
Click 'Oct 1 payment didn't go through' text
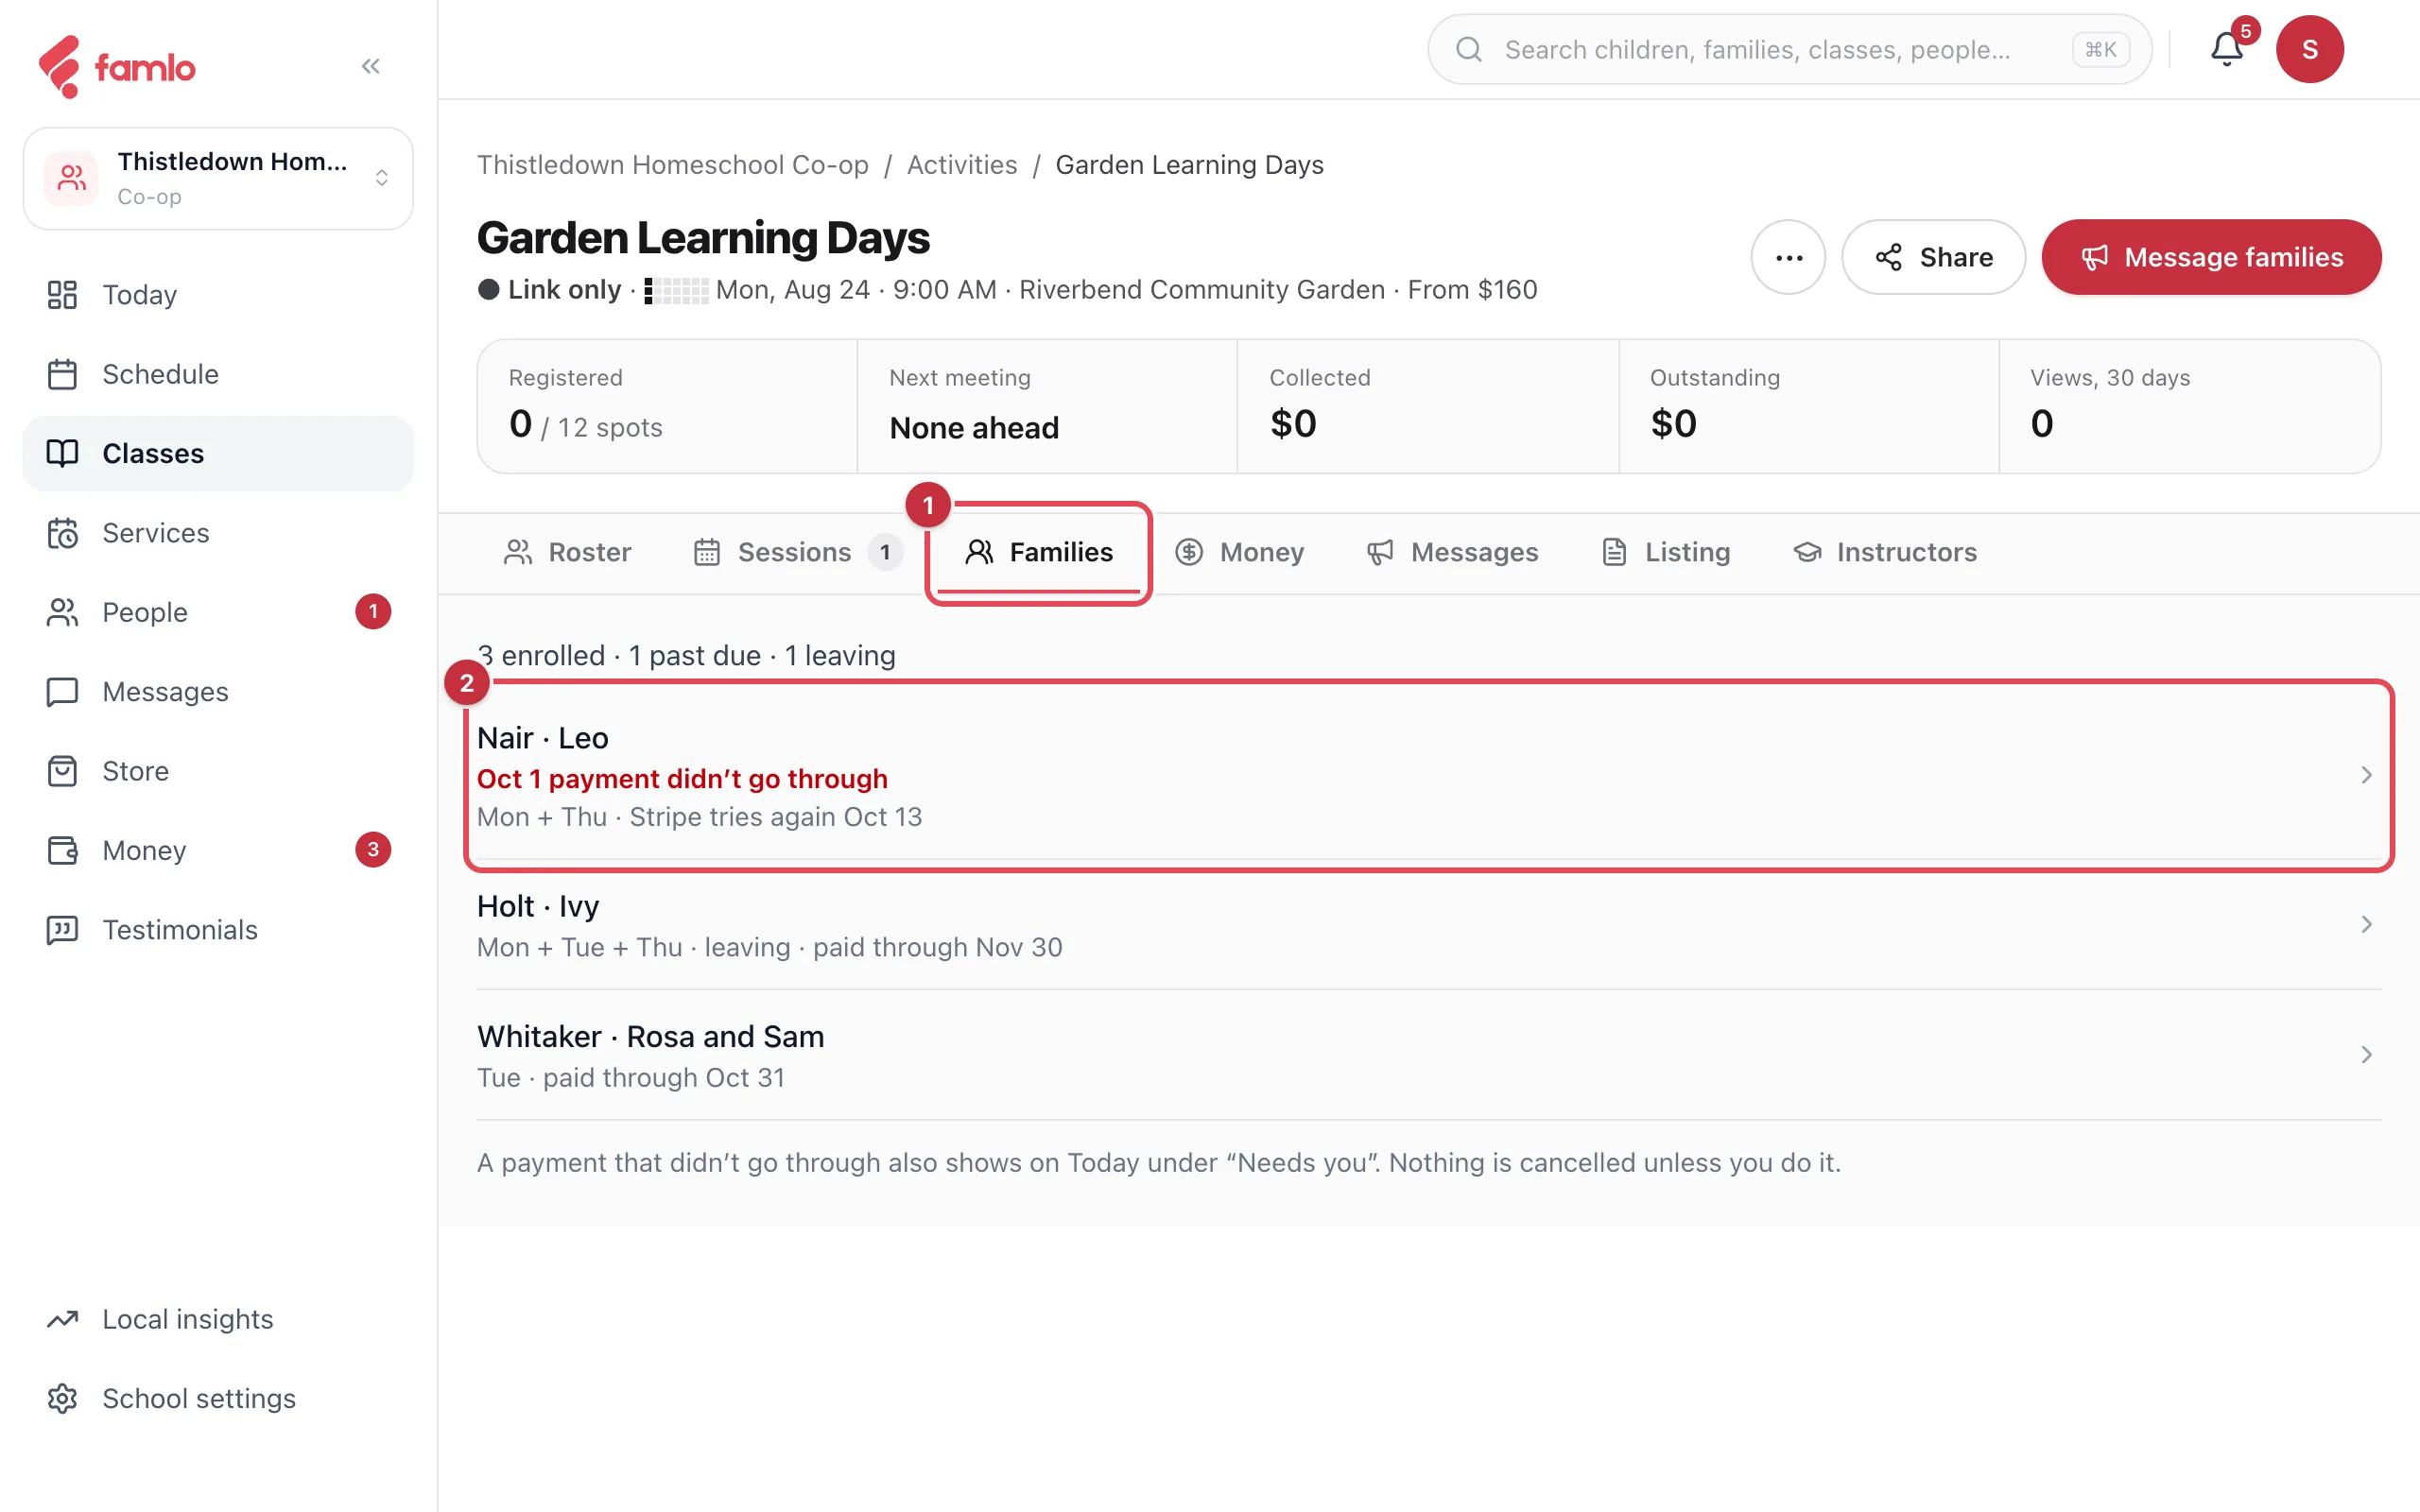[682, 779]
